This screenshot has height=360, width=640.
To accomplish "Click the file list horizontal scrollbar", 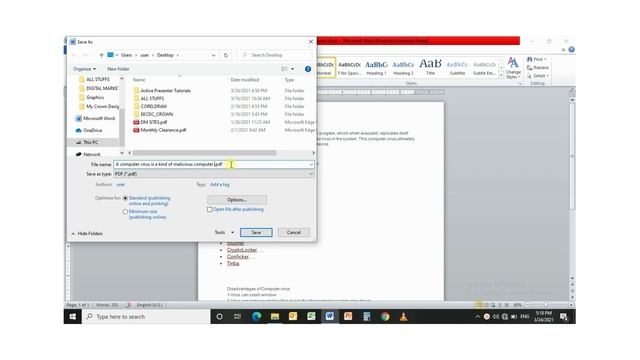I will (205, 153).
